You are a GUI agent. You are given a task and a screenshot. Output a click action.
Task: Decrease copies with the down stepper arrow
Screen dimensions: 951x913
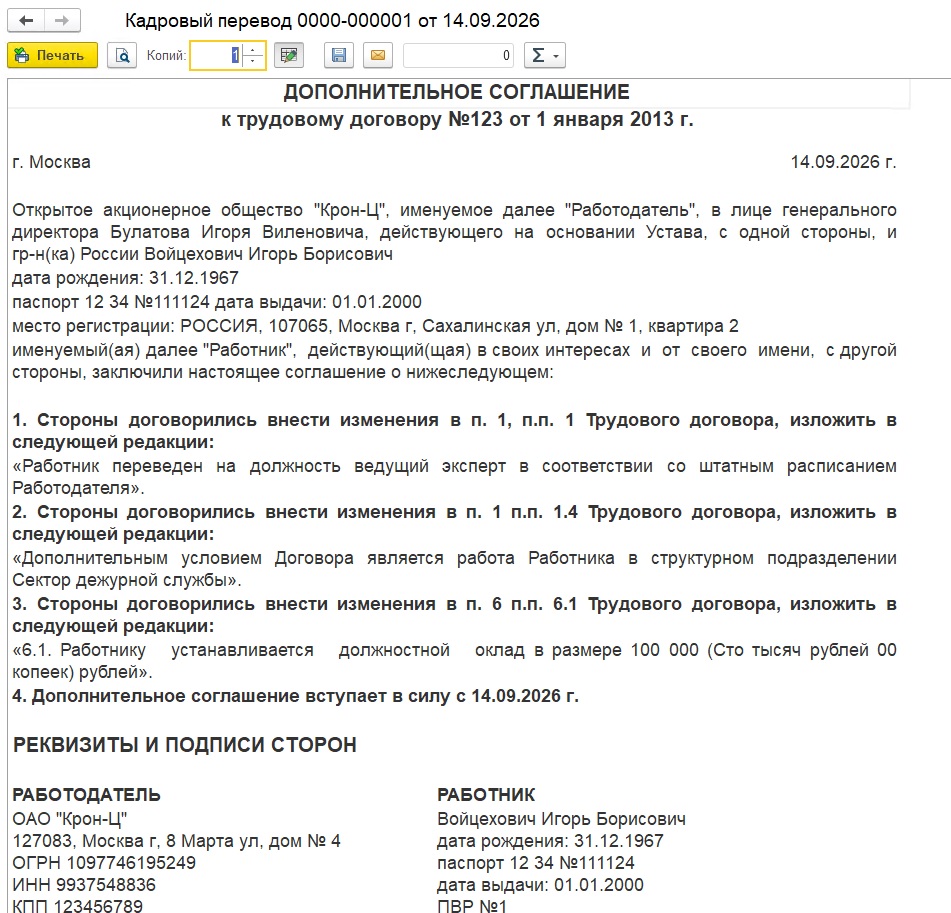pos(254,61)
